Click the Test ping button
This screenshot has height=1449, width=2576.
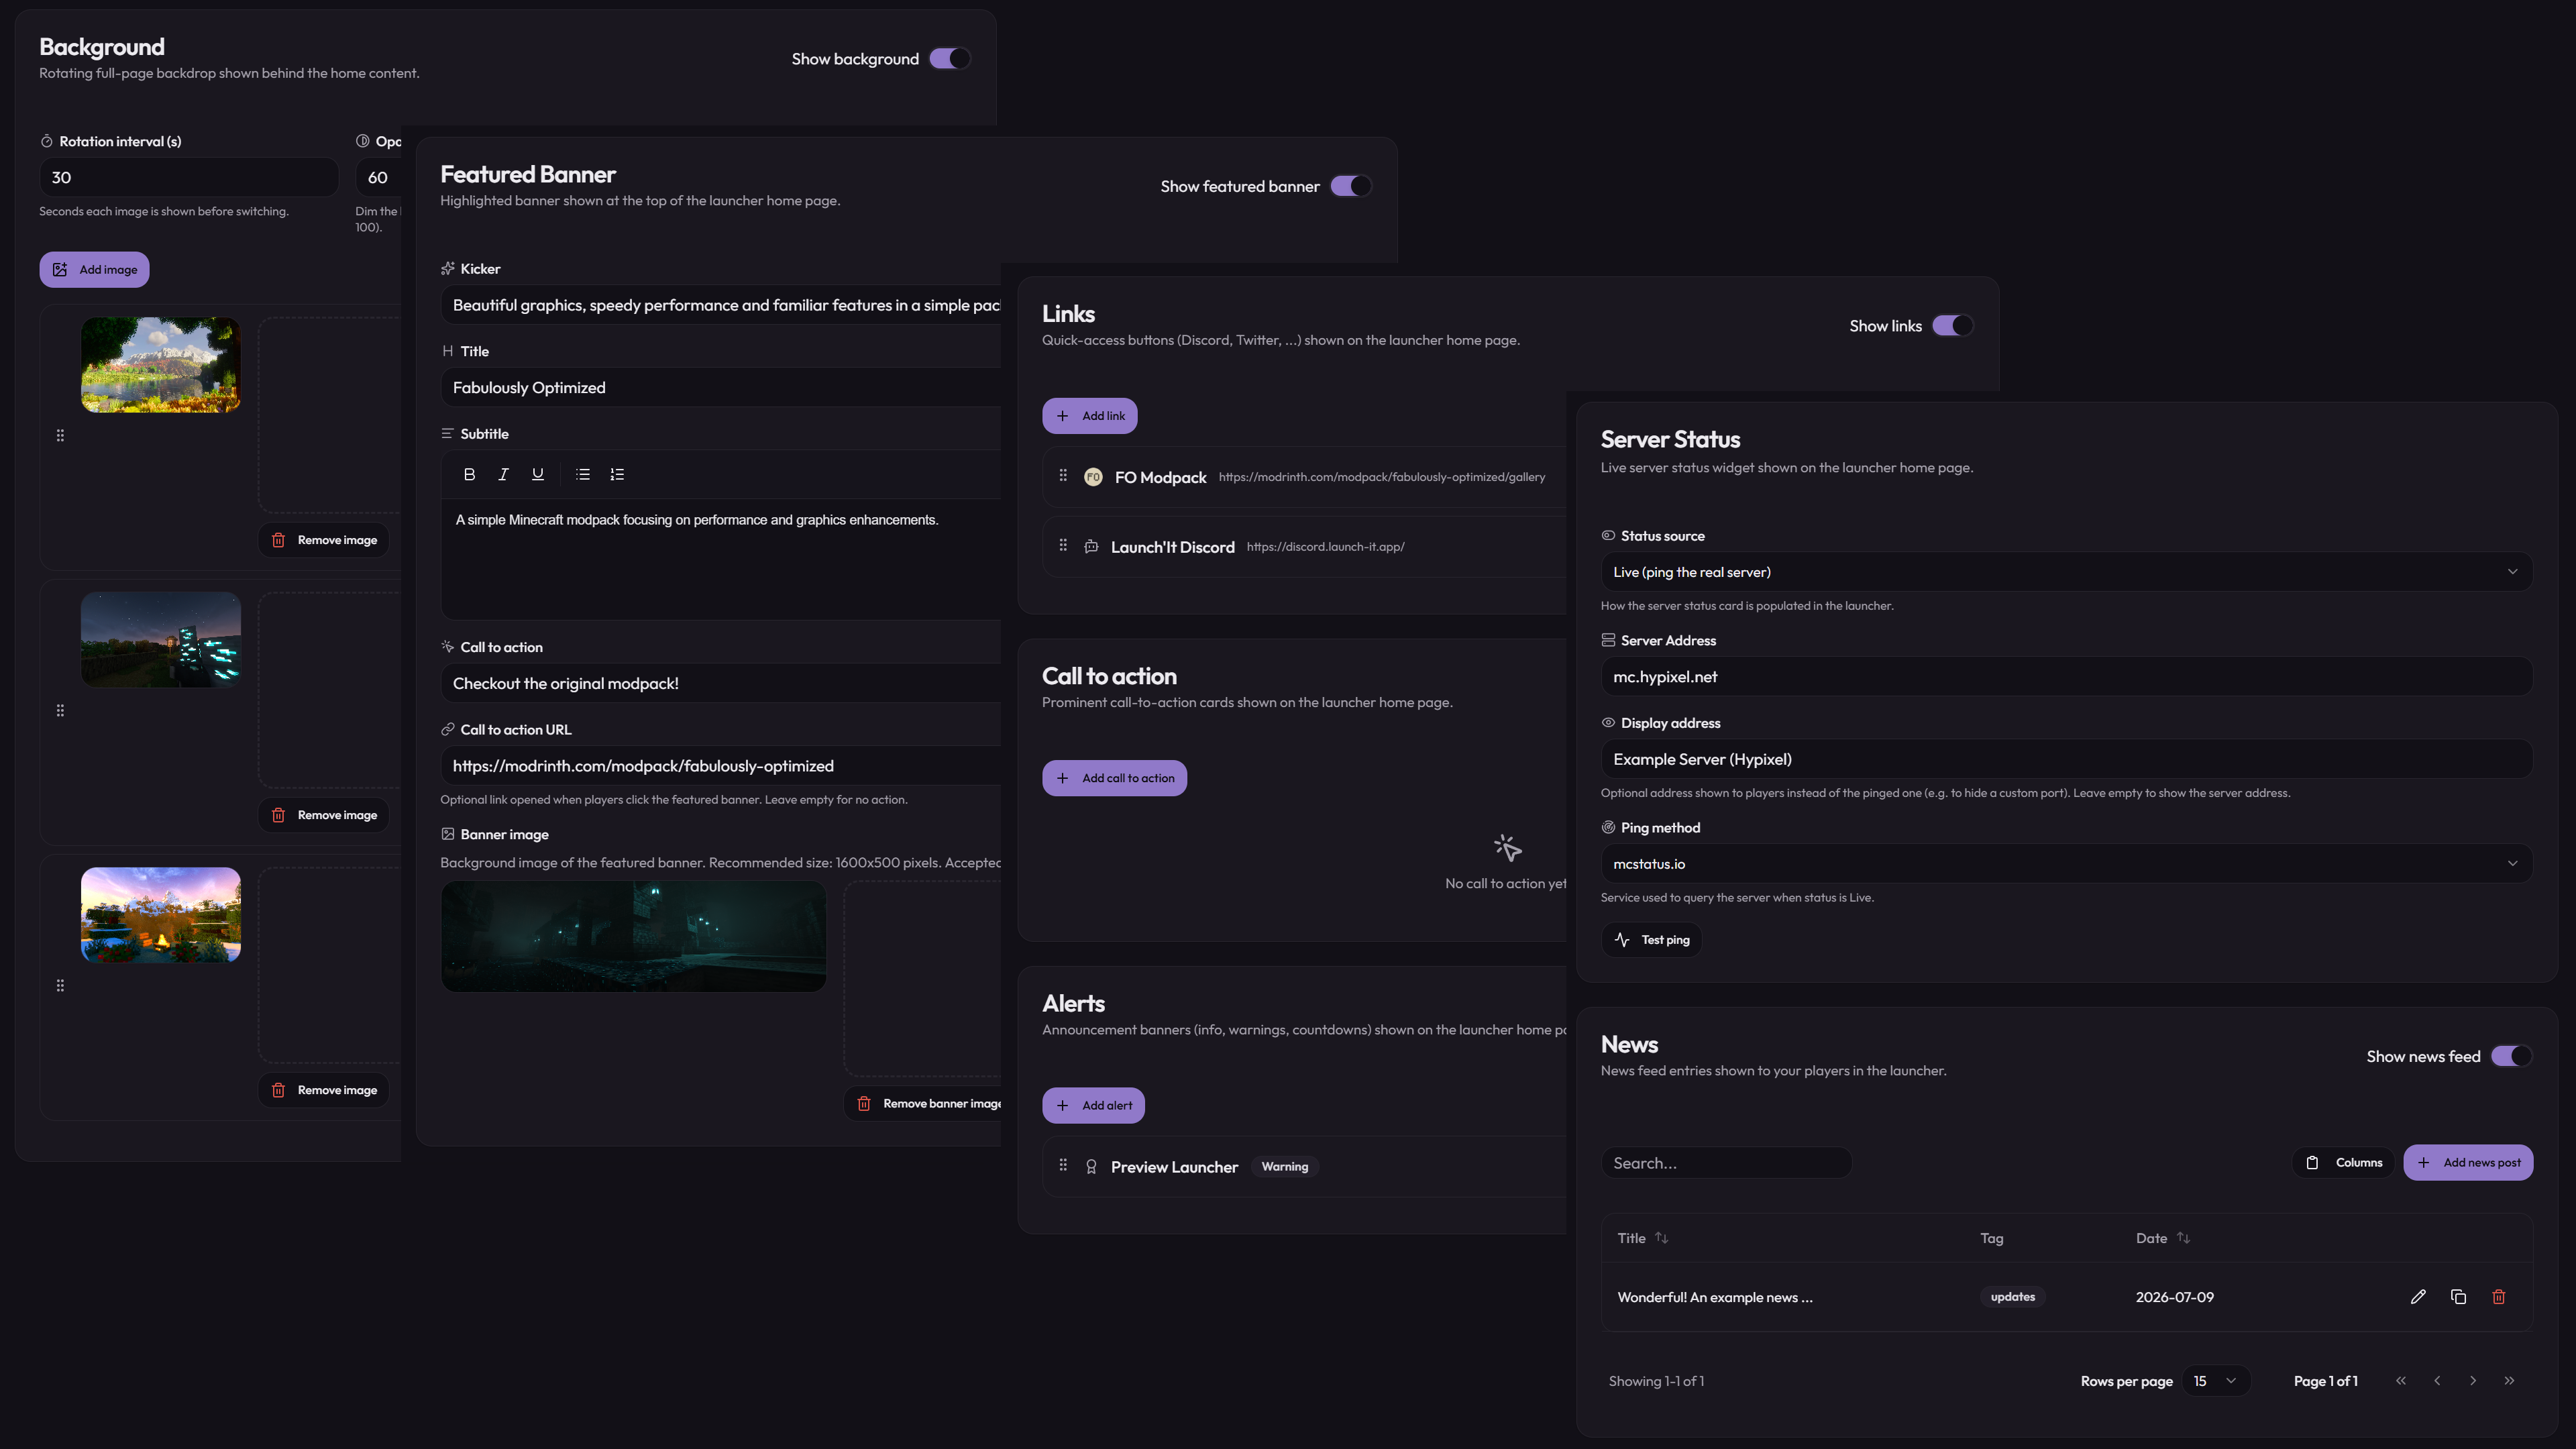tap(1651, 940)
